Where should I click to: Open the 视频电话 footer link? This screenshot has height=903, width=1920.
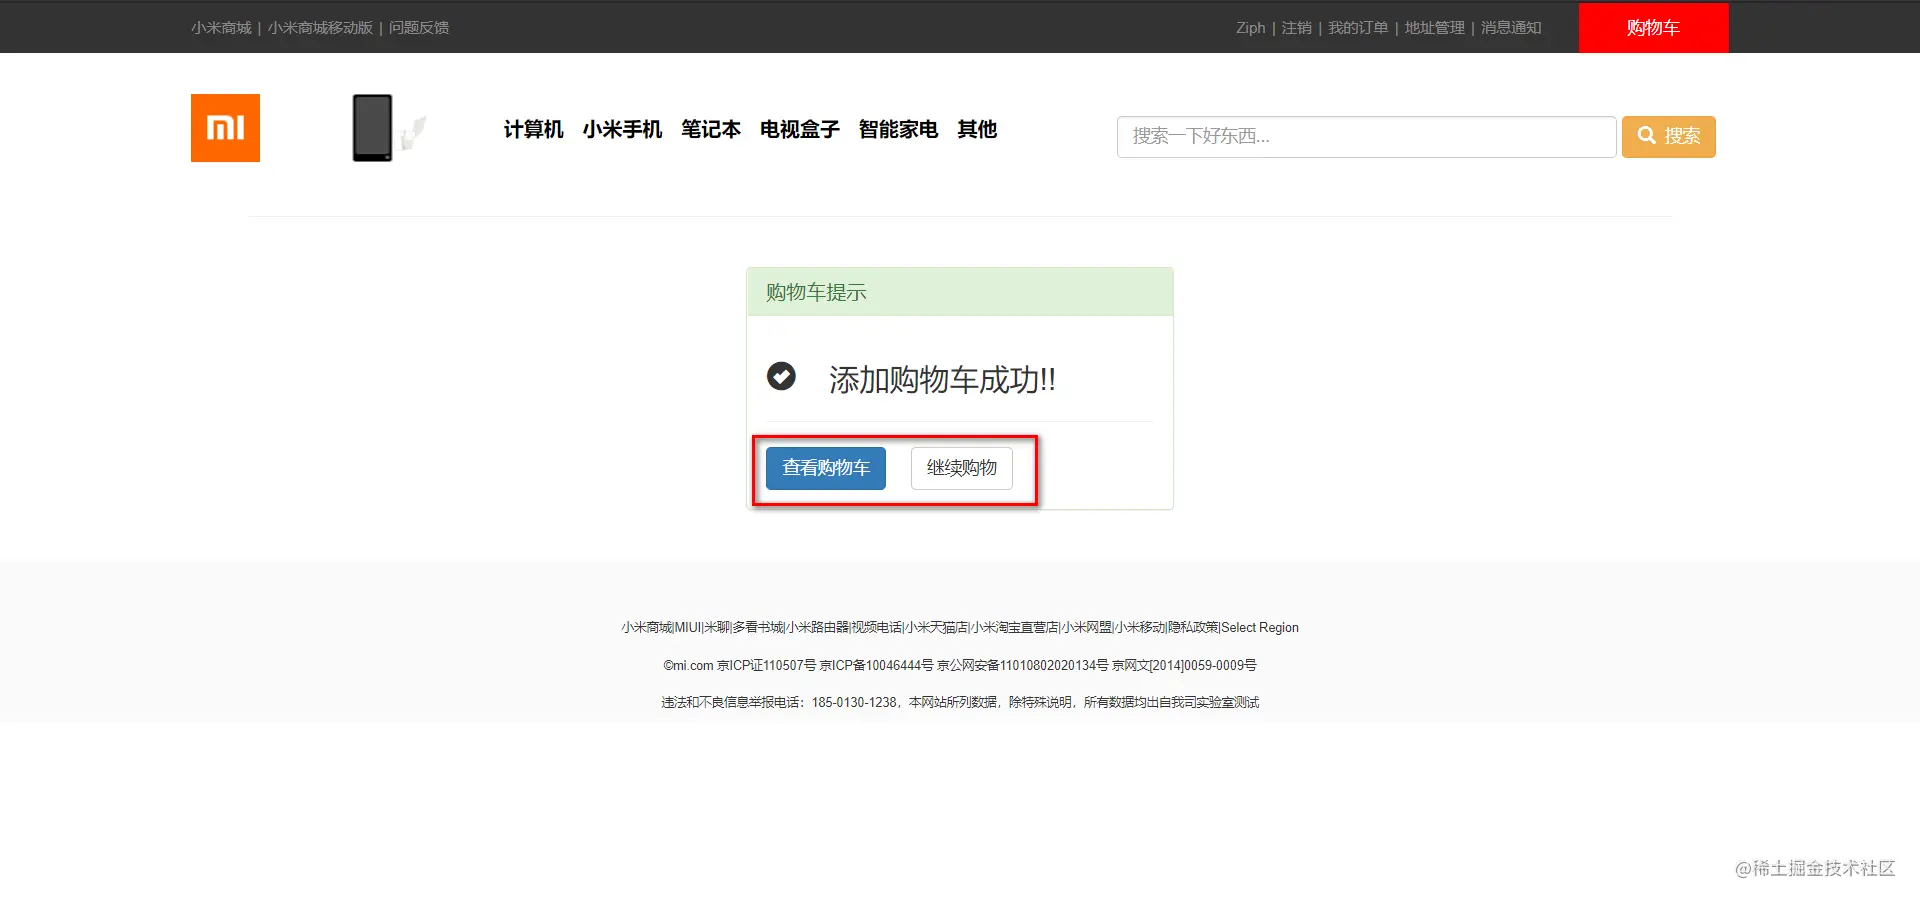point(877,628)
